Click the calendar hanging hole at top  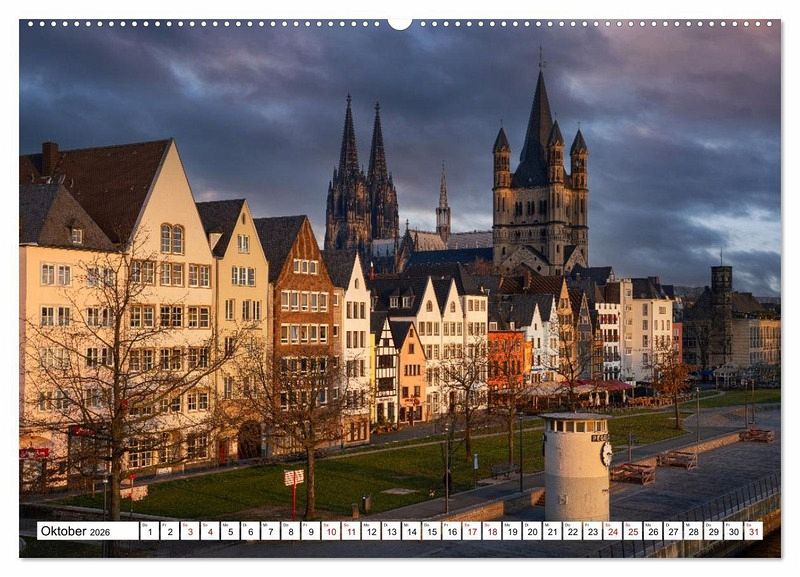pos(400,23)
